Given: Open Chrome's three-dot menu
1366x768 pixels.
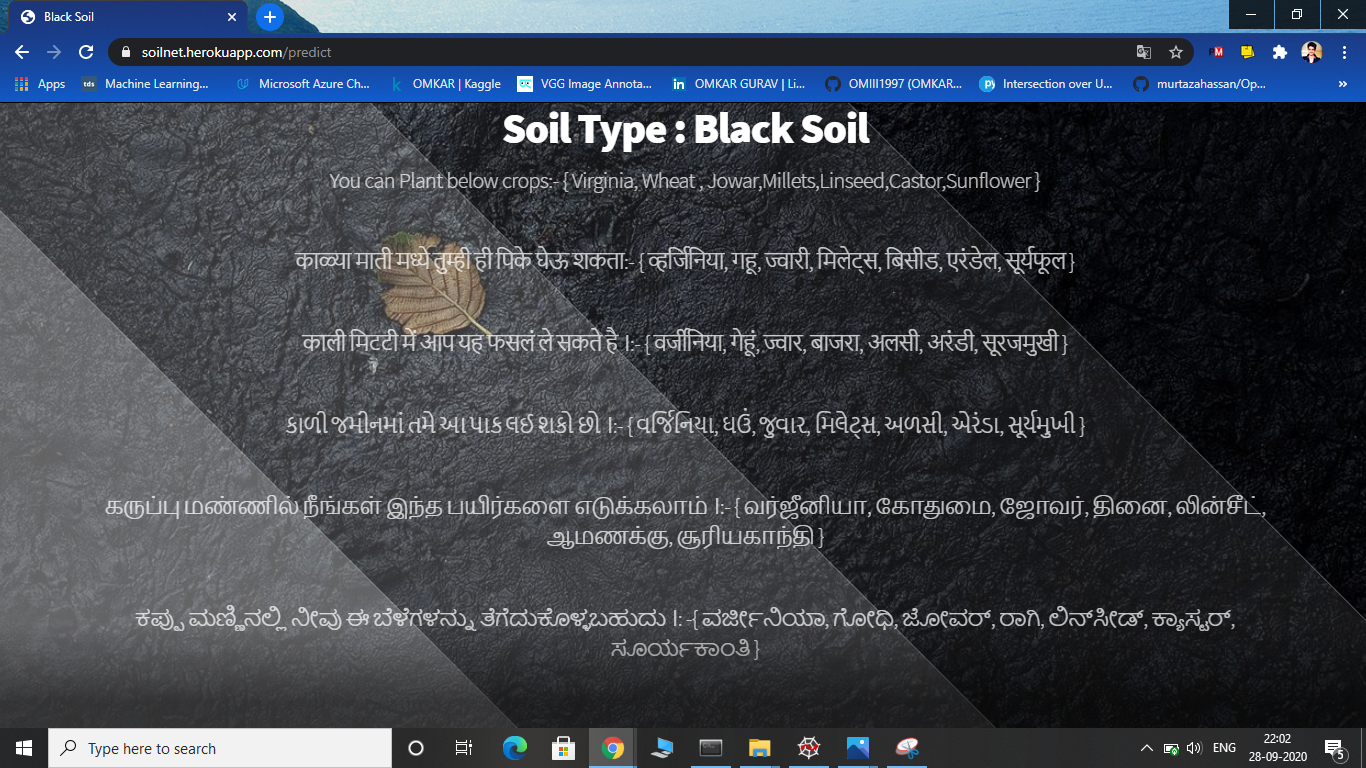Looking at the screenshot, I should 1344,52.
